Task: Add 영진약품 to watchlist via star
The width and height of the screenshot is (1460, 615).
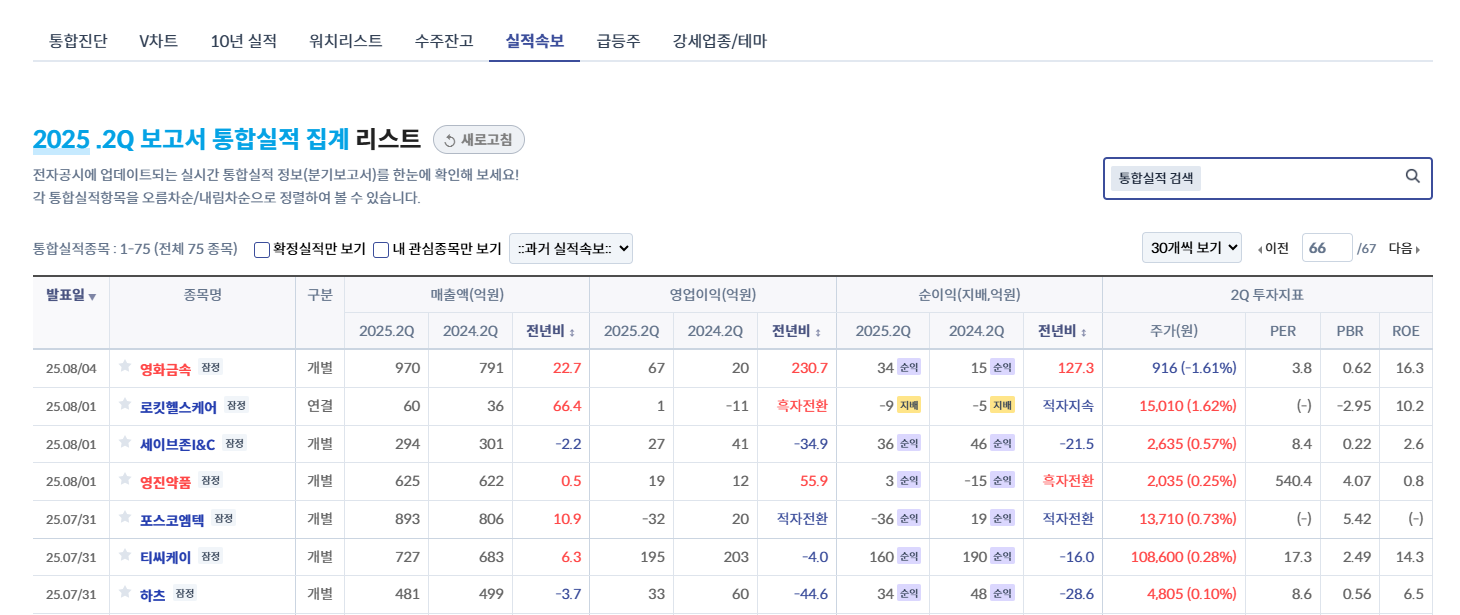Action: 125,480
